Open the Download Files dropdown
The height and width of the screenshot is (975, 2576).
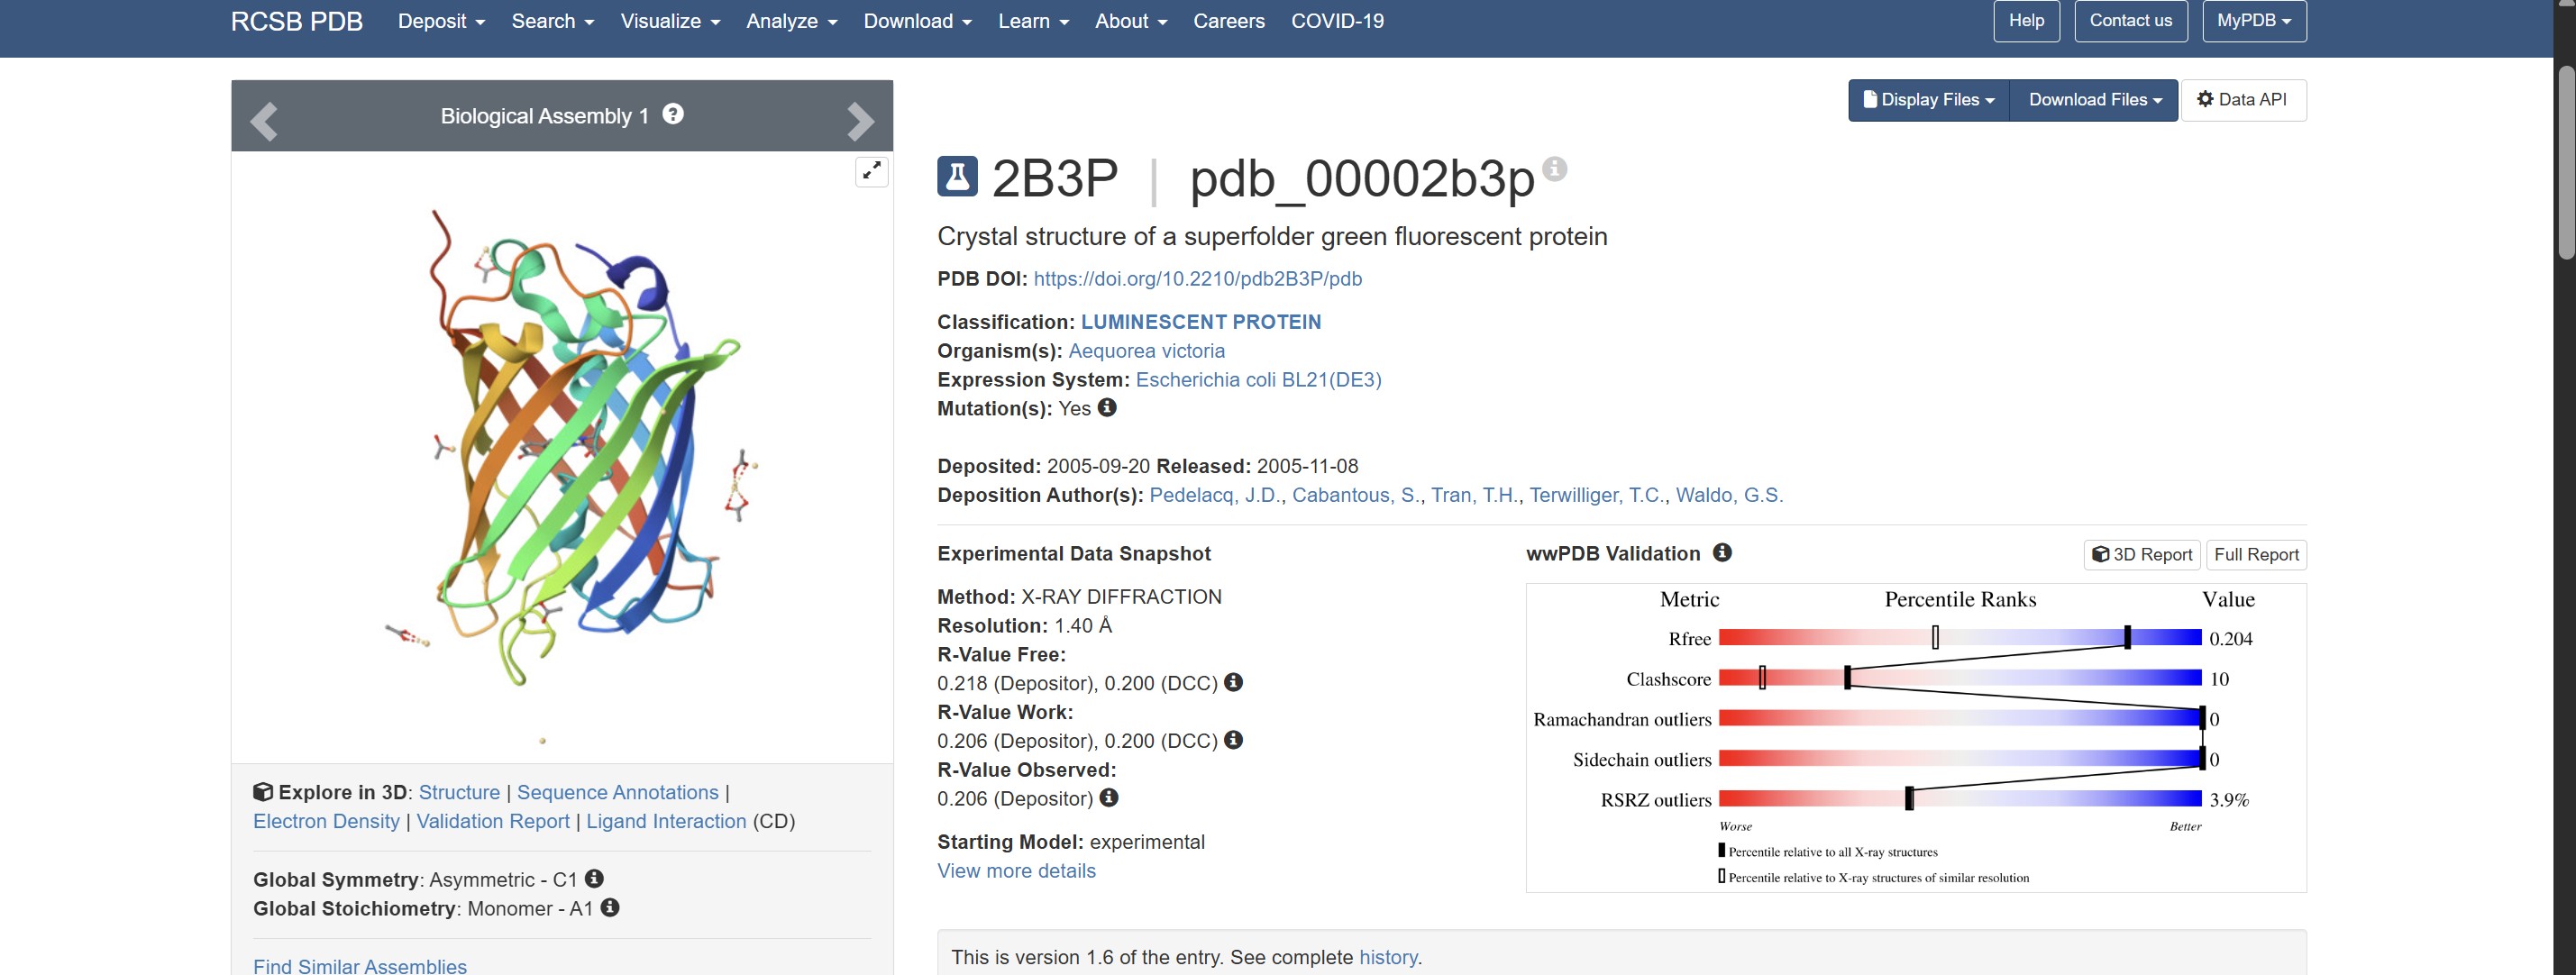(x=2094, y=99)
